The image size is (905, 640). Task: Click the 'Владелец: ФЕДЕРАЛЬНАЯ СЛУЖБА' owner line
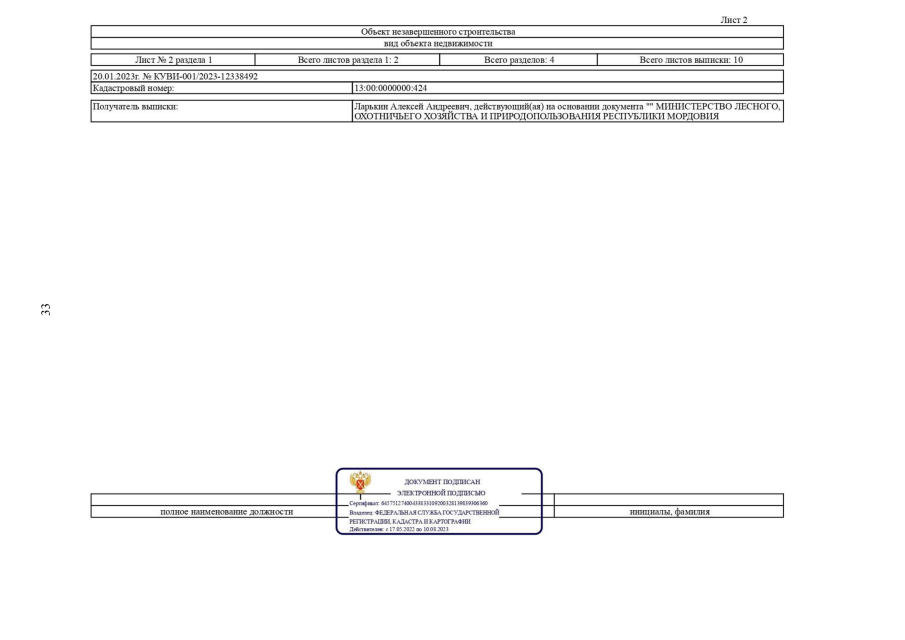[424, 512]
